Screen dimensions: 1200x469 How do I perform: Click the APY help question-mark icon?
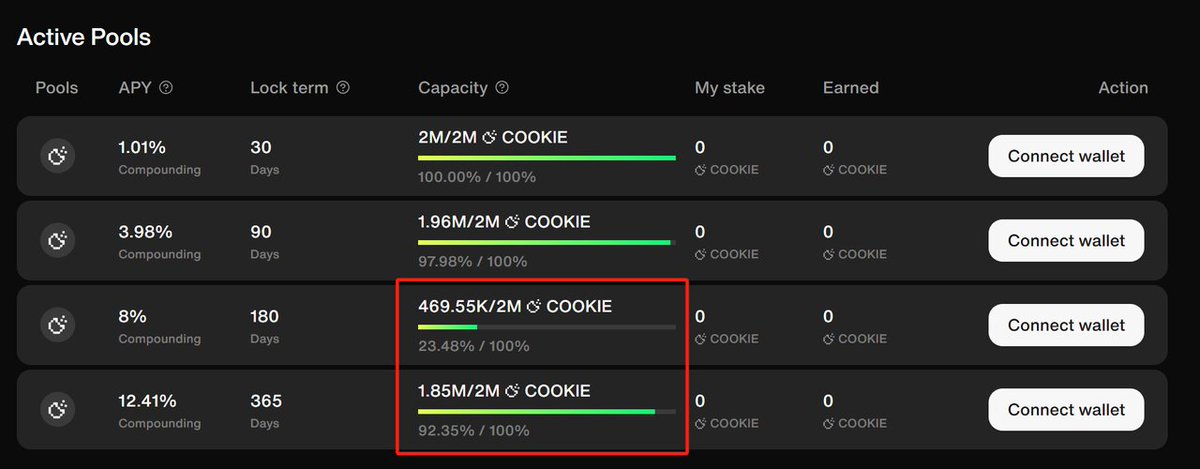pyautogui.click(x=166, y=88)
